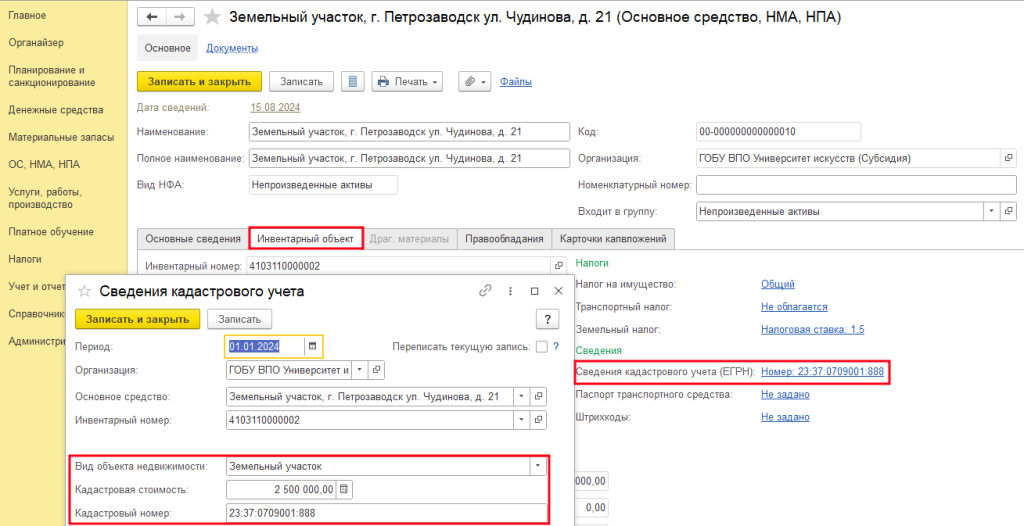
Task: Open the Входит в группу linked record
Action: click(1008, 212)
